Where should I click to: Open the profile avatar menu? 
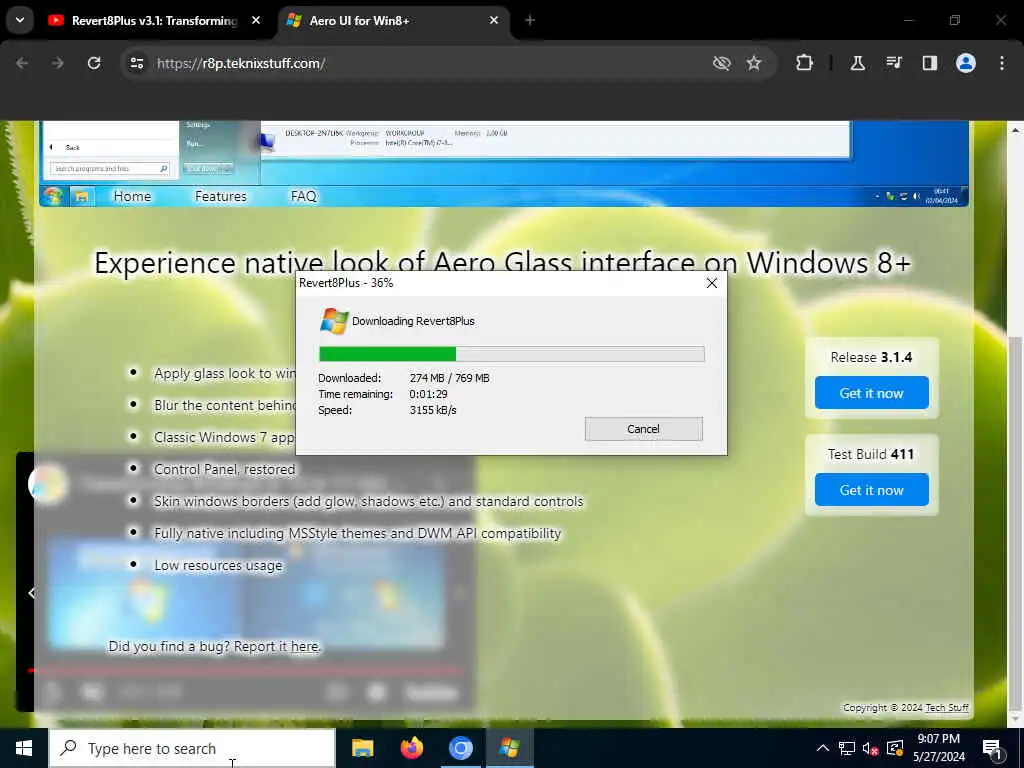click(x=965, y=63)
